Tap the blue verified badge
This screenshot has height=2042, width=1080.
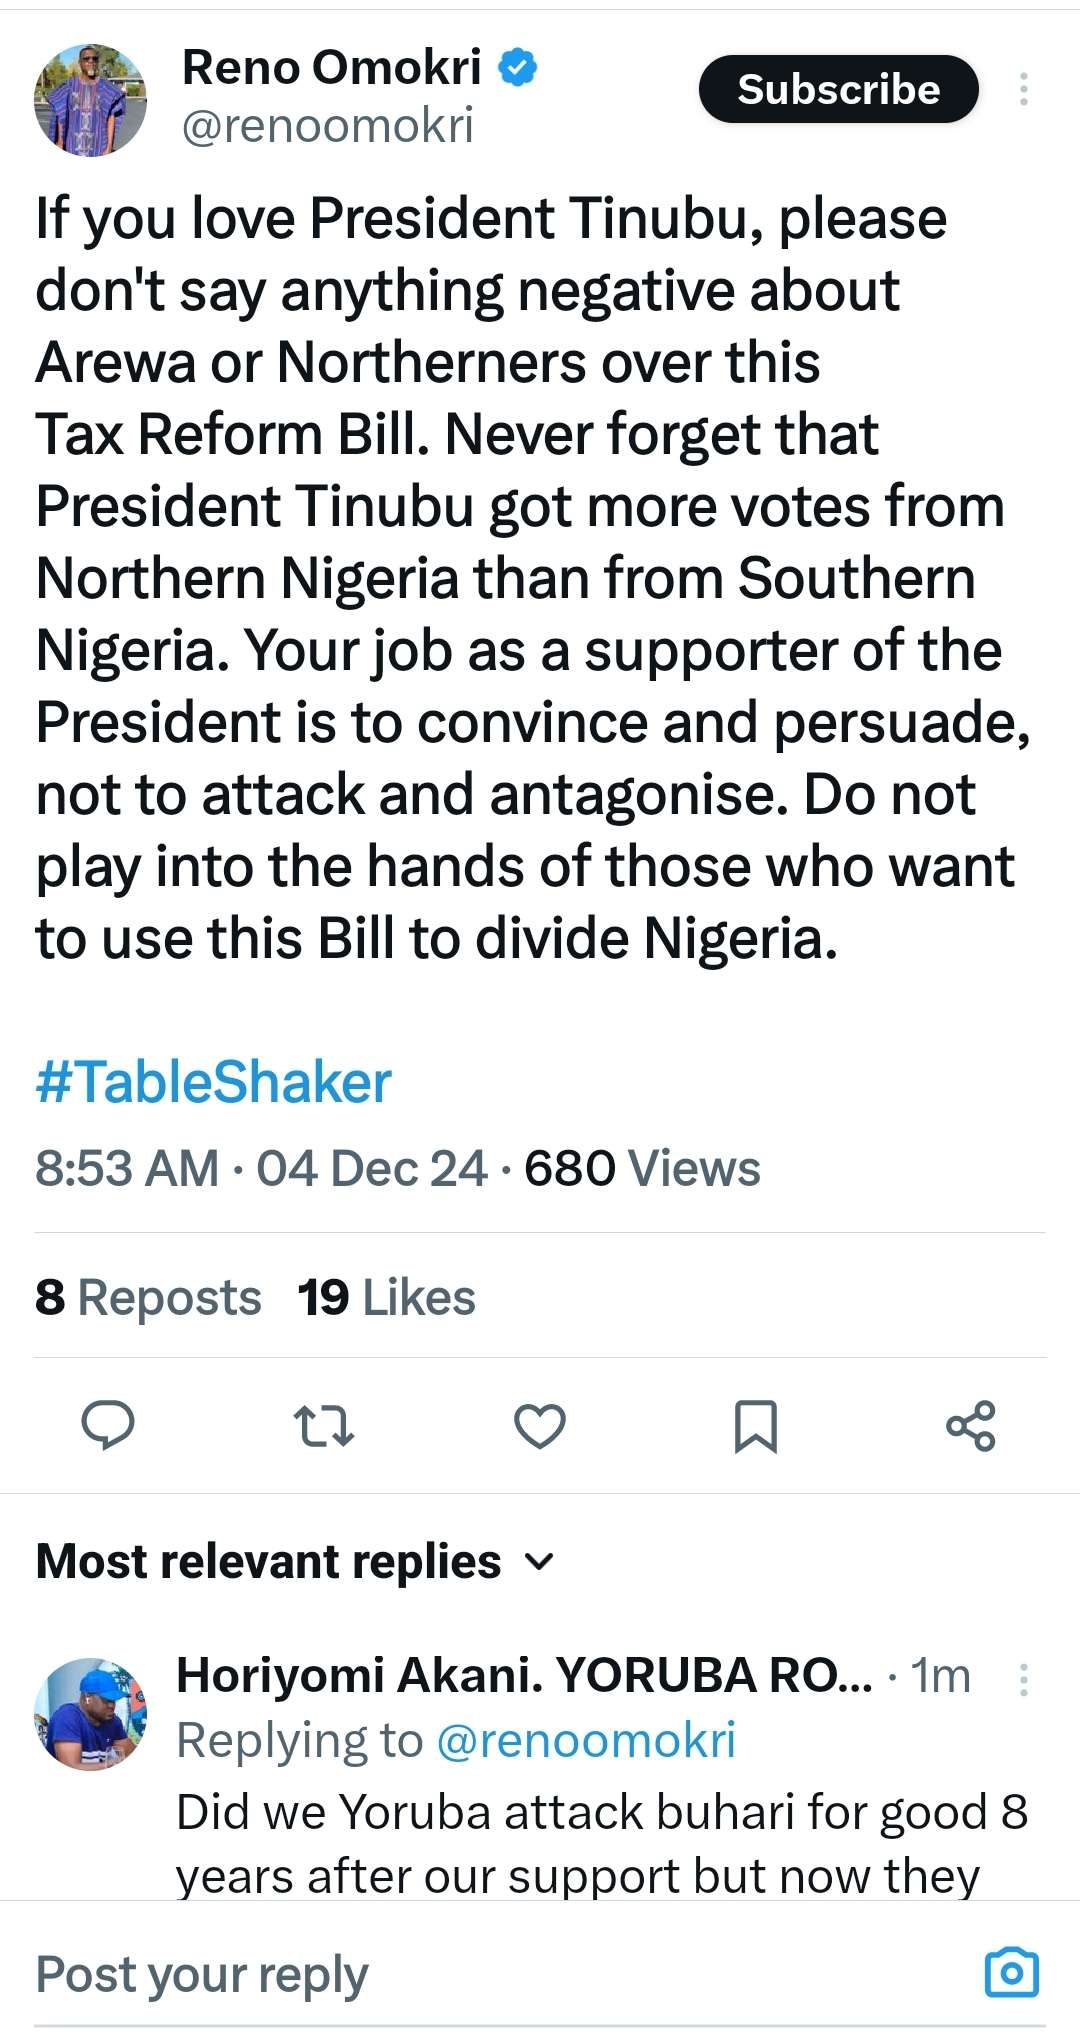pos(518,67)
